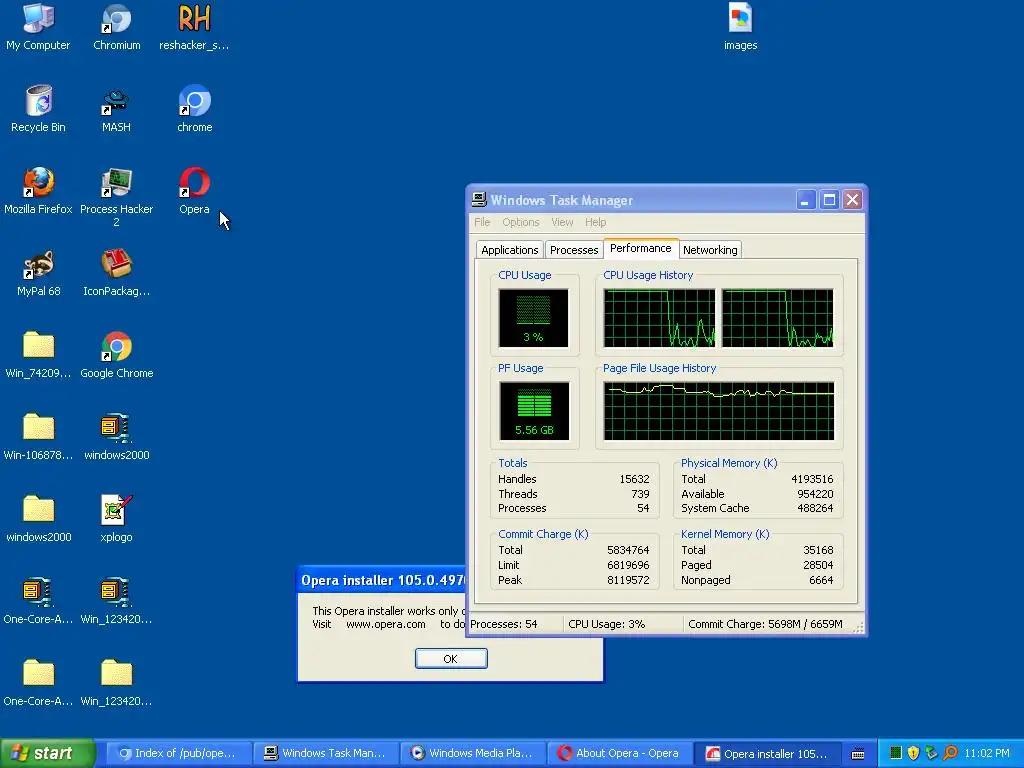
Task: Select the reshacker_setup desktop icon
Action: coord(194,27)
